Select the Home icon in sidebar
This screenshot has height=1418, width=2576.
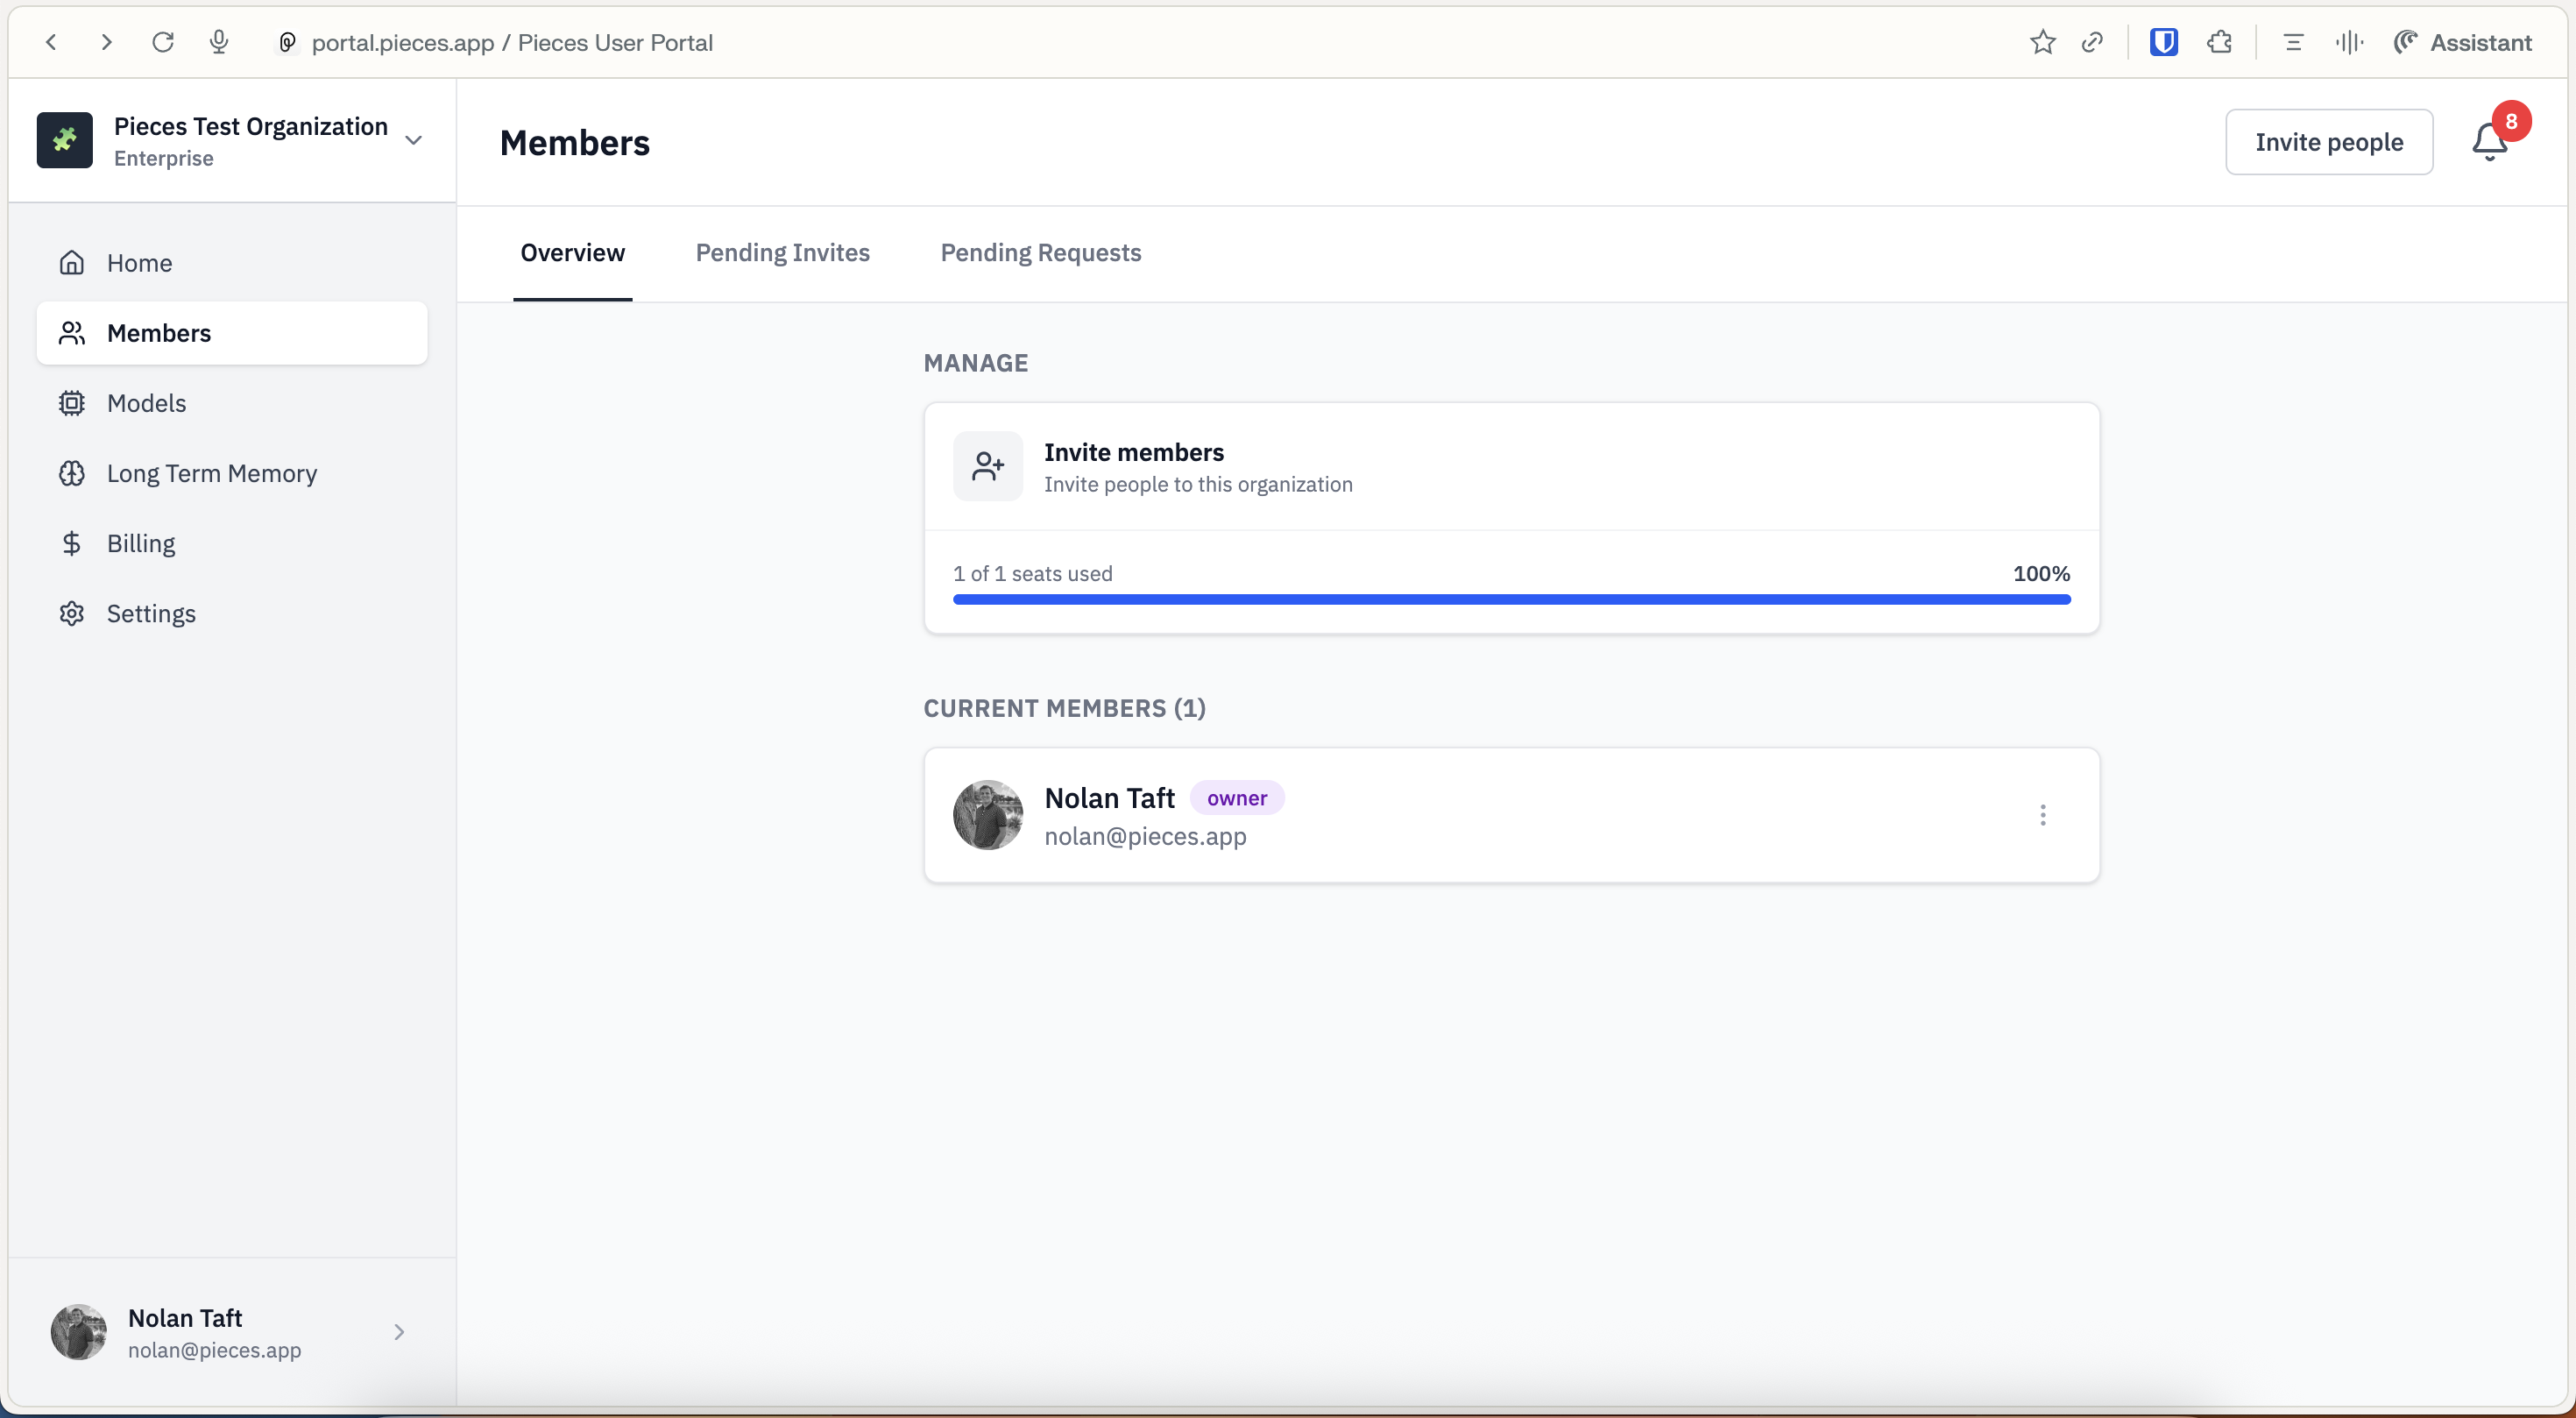(72, 262)
